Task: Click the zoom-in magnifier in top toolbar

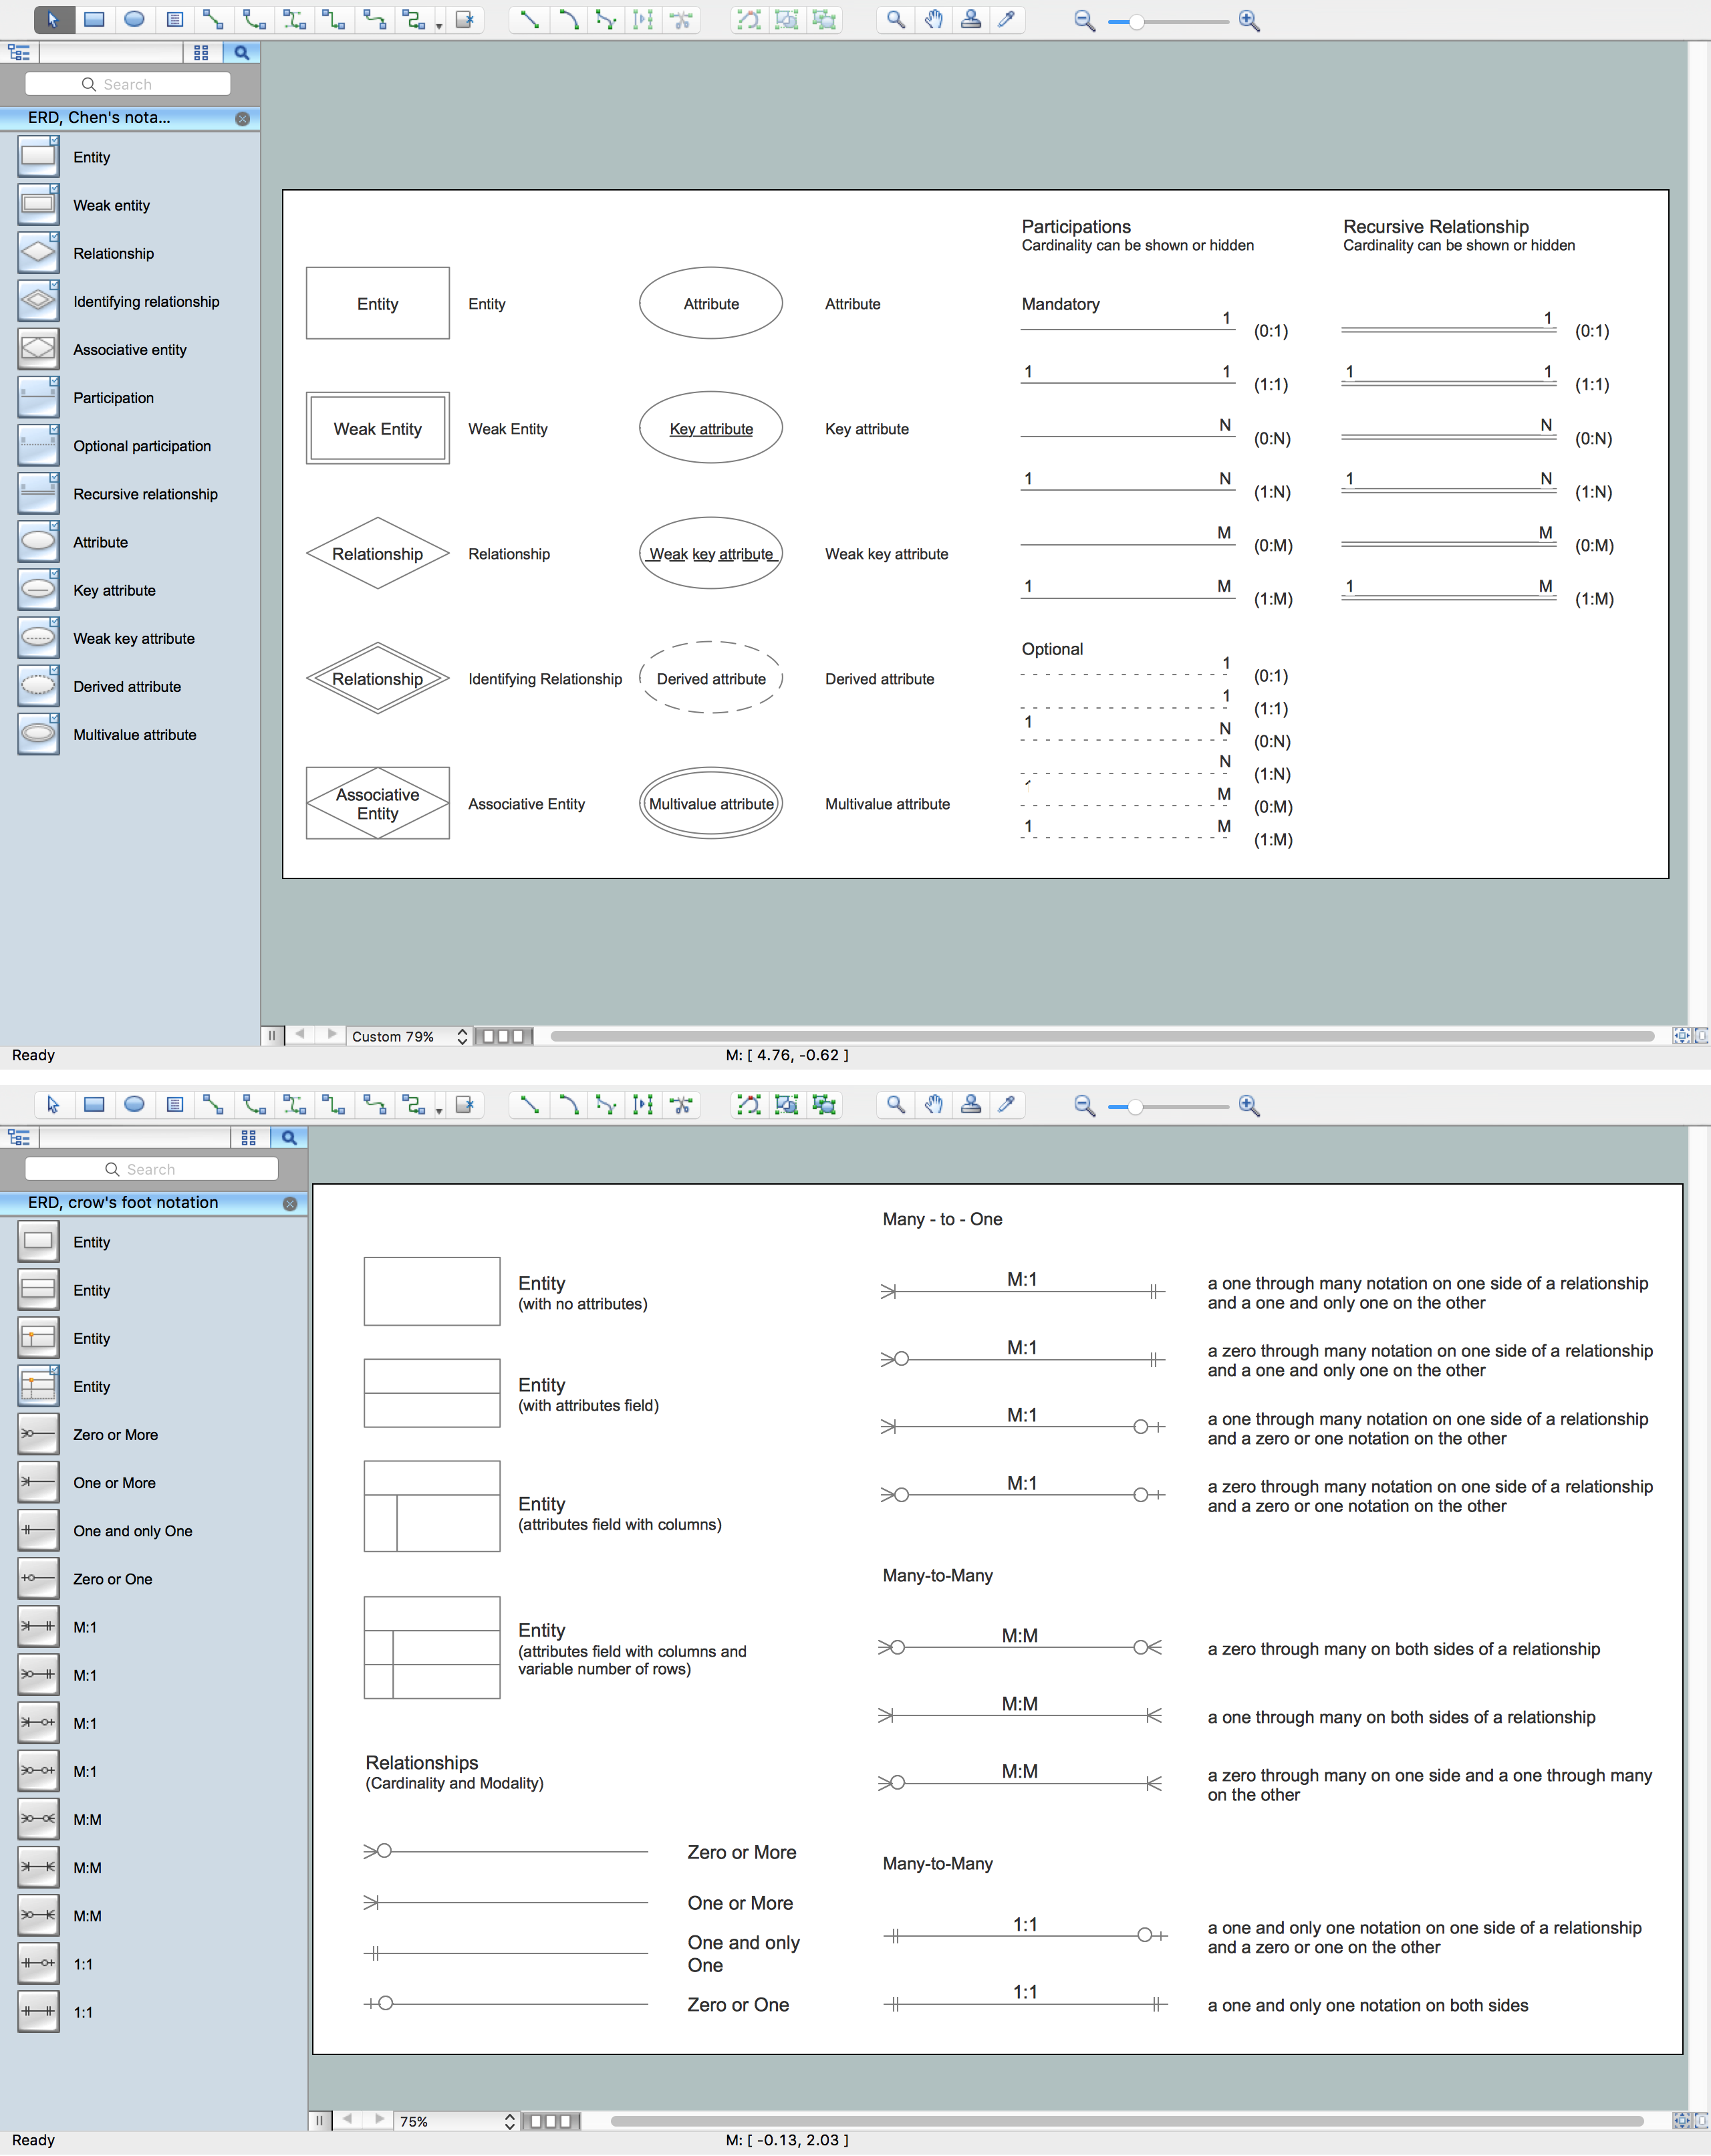Action: tap(1249, 20)
